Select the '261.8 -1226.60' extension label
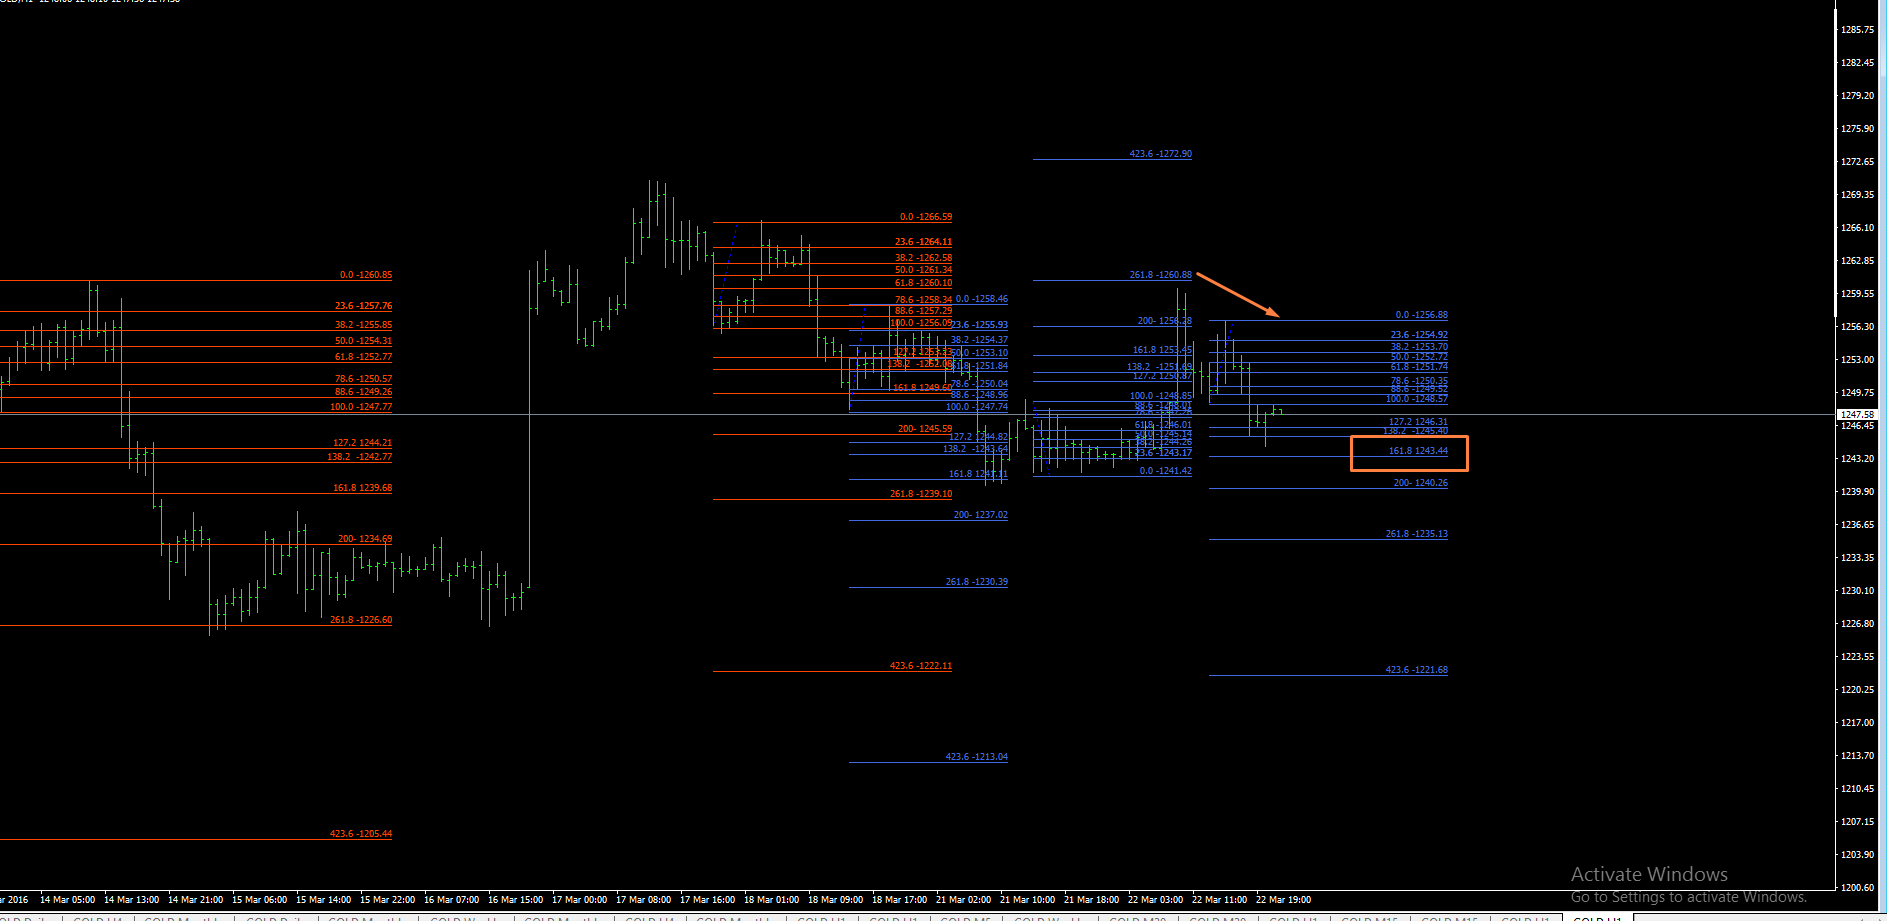Viewport: 1887px width, 921px height. pos(361,620)
